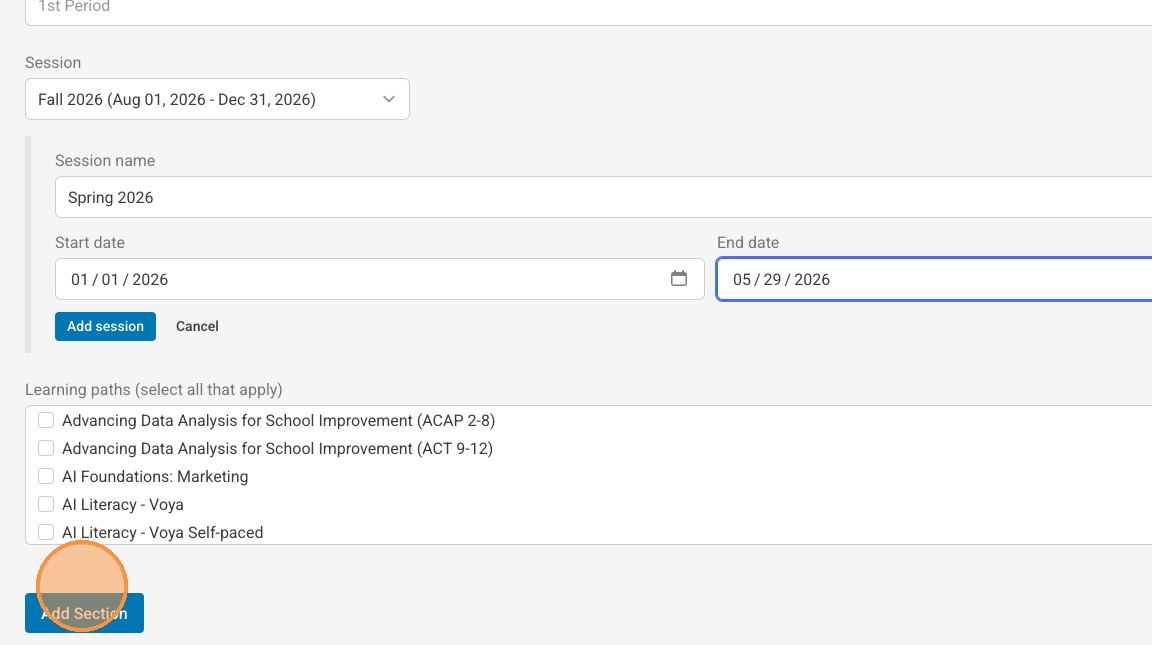Click the AI Foundations: Marketing label text
Image resolution: width=1152 pixels, height=645 pixels.
[155, 476]
